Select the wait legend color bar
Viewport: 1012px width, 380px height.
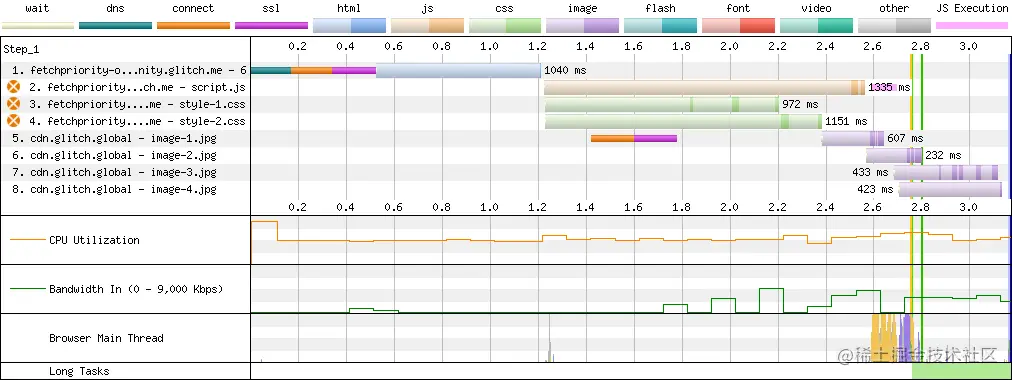tap(38, 26)
